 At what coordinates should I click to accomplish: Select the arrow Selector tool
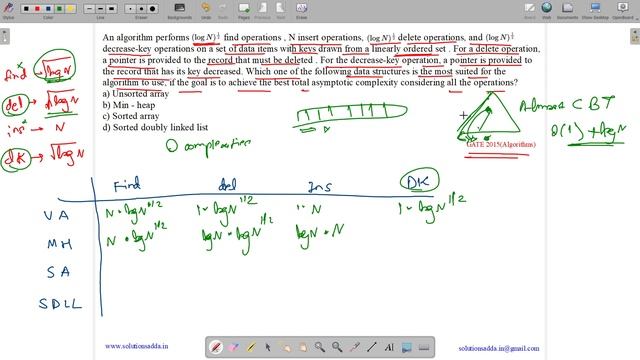(268, 347)
